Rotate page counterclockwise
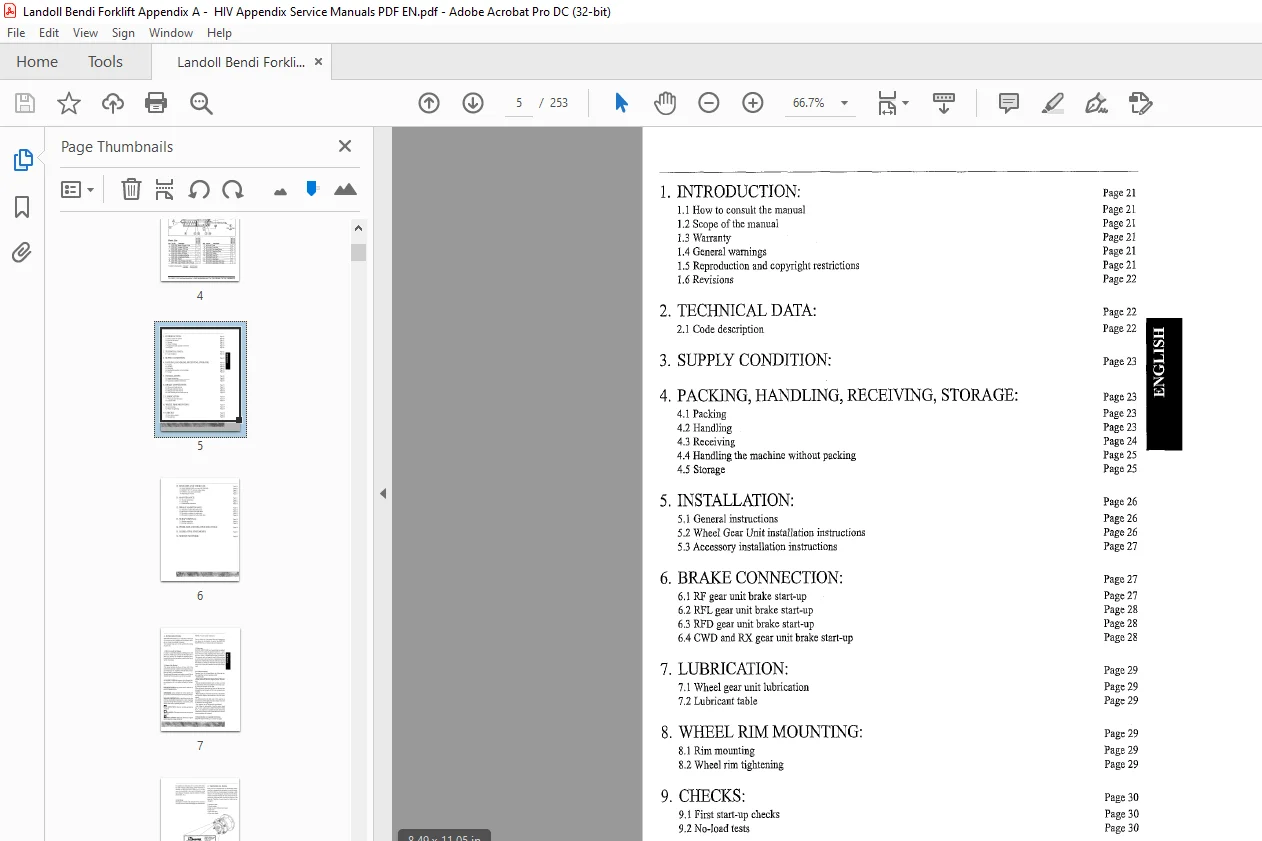Image resolution: width=1262 pixels, height=841 pixels. (x=199, y=189)
